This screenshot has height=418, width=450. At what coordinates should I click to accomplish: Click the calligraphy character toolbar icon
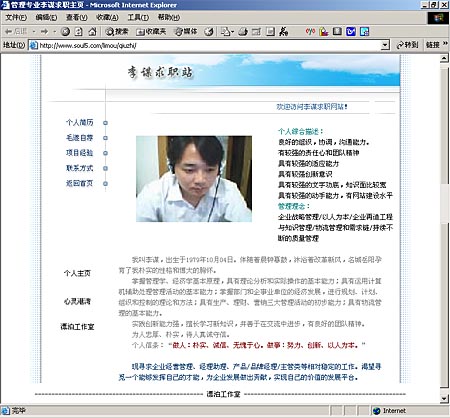[284, 32]
